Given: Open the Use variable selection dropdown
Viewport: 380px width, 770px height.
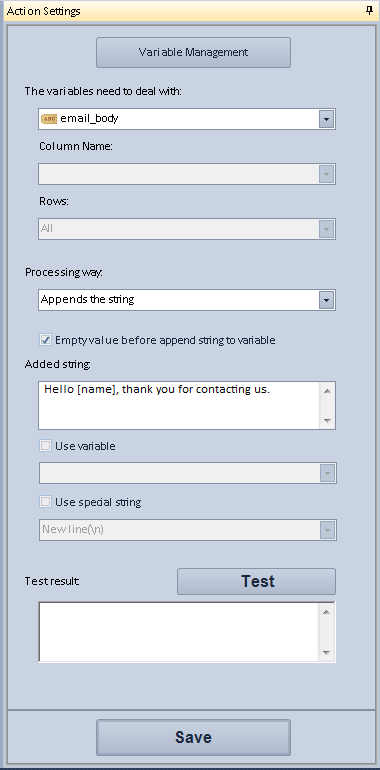Looking at the screenshot, I should 188,473.
